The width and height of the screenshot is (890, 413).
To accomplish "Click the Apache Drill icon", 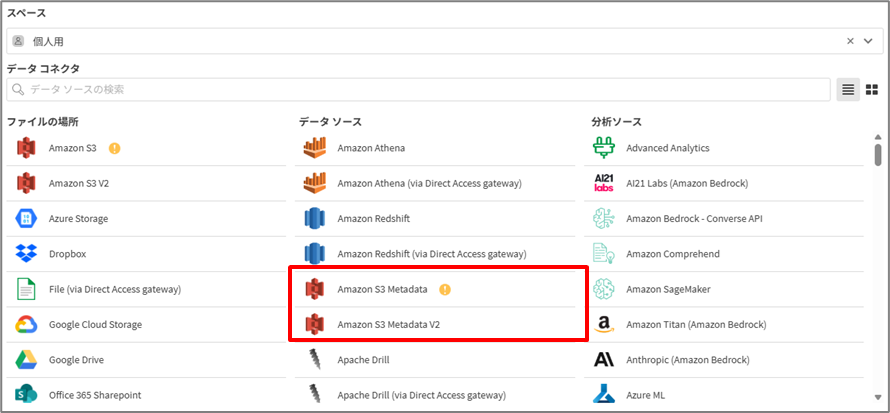I will [315, 360].
